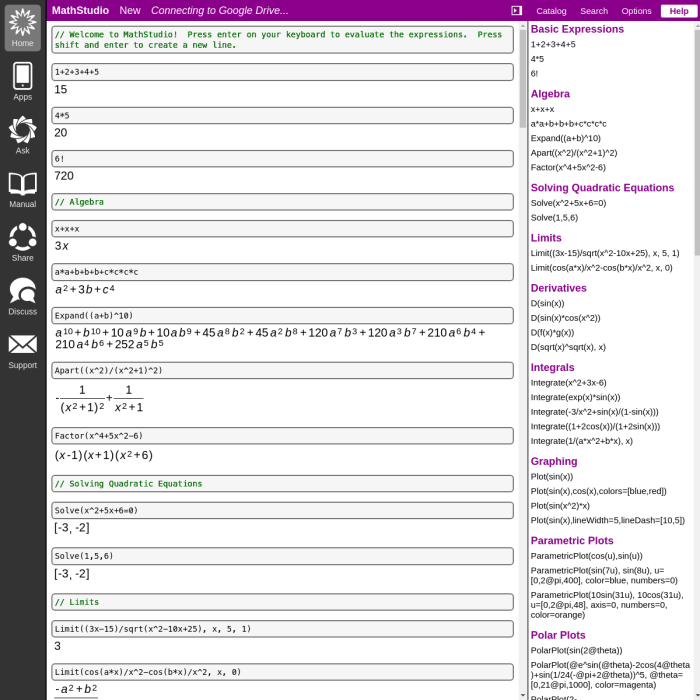The width and height of the screenshot is (700, 700).
Task: Click the Solve(x^2+5x+6=0) help example
Action: tap(568, 203)
